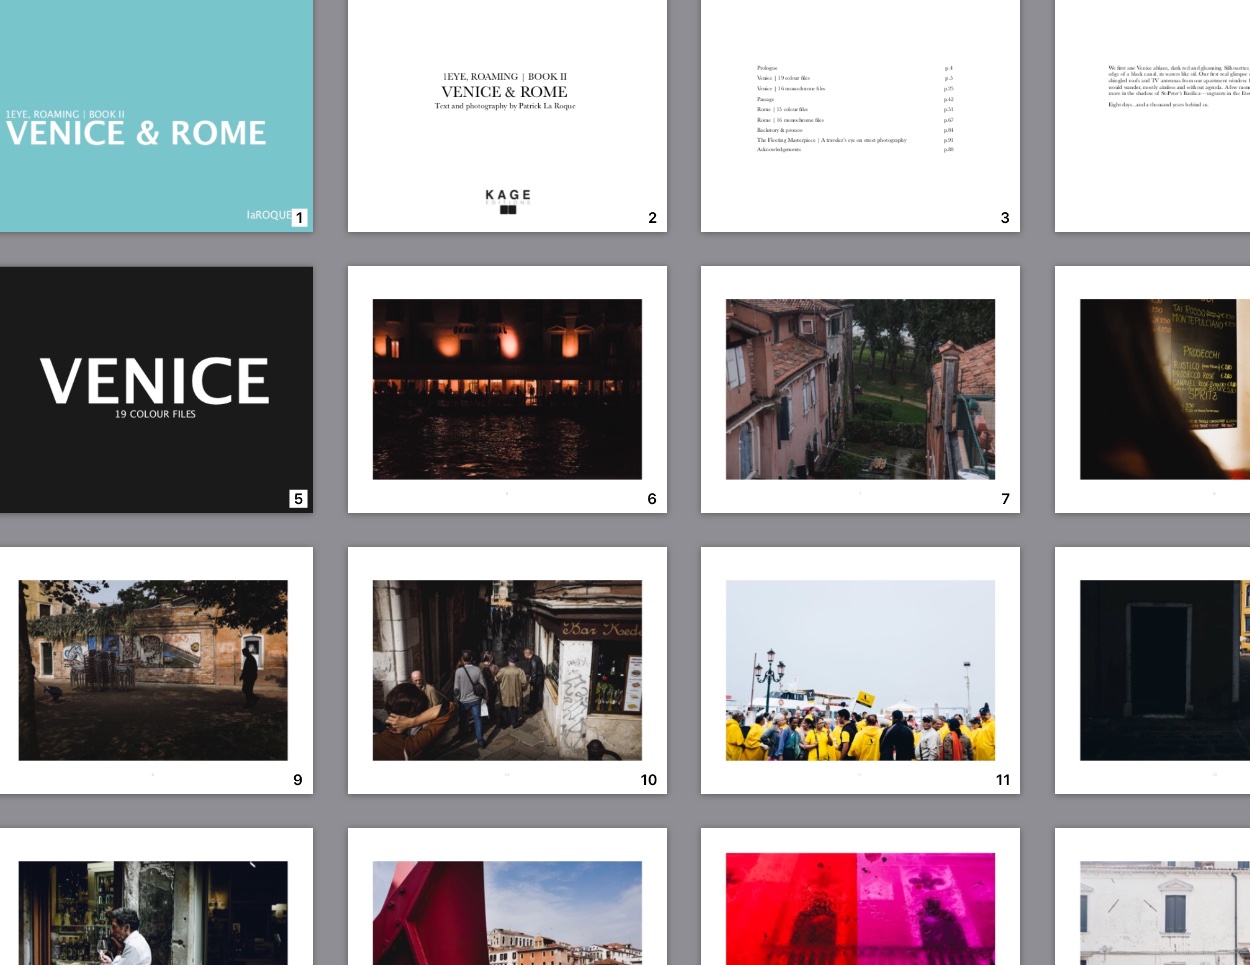The width and height of the screenshot is (1250, 965).
Task: Select the man drinking wine photo page
Action: coord(156,896)
